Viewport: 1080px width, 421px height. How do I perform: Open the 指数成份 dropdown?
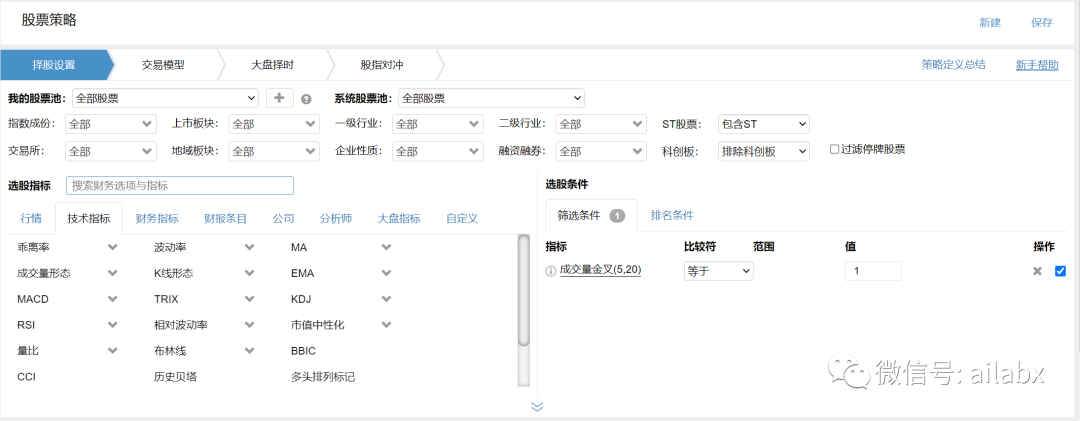pos(111,124)
